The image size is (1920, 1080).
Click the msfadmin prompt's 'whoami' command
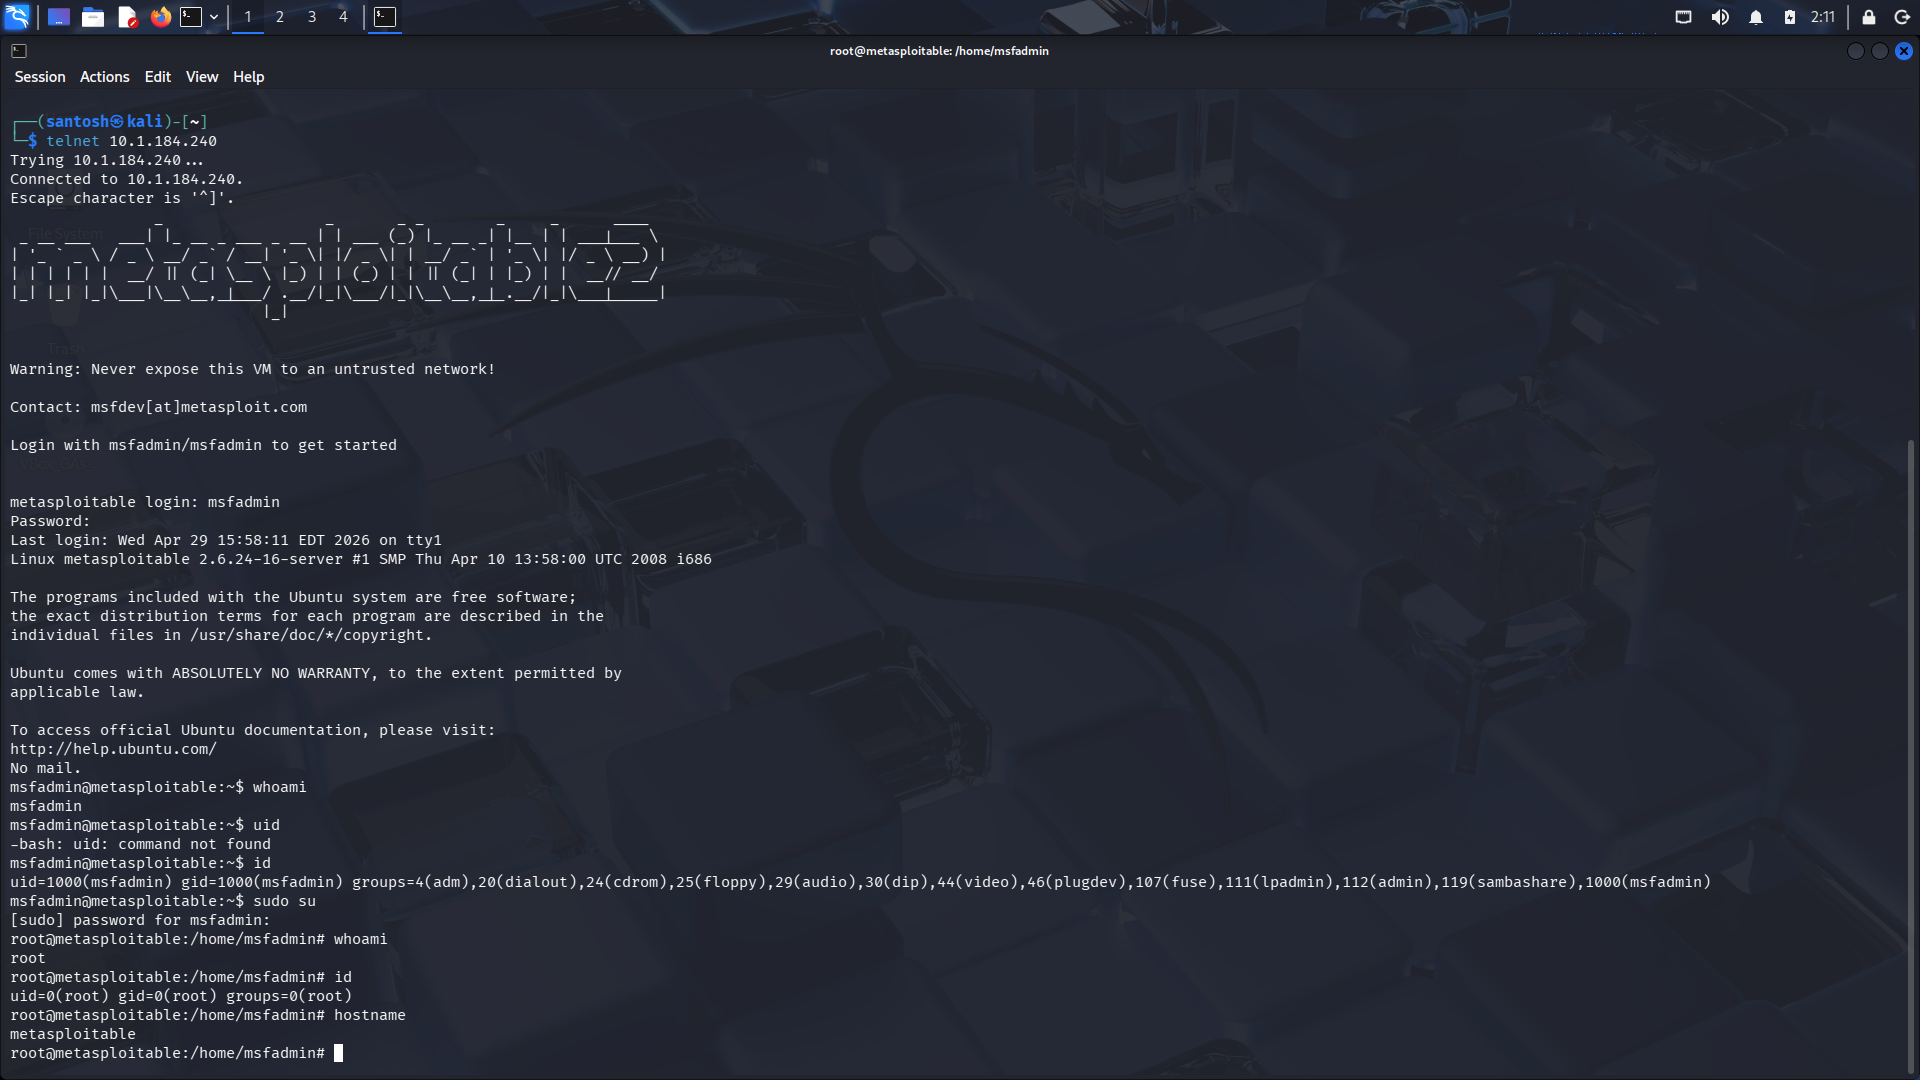279,788
